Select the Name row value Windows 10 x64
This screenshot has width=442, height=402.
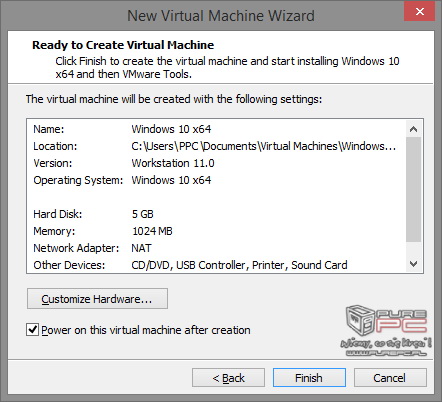171,129
